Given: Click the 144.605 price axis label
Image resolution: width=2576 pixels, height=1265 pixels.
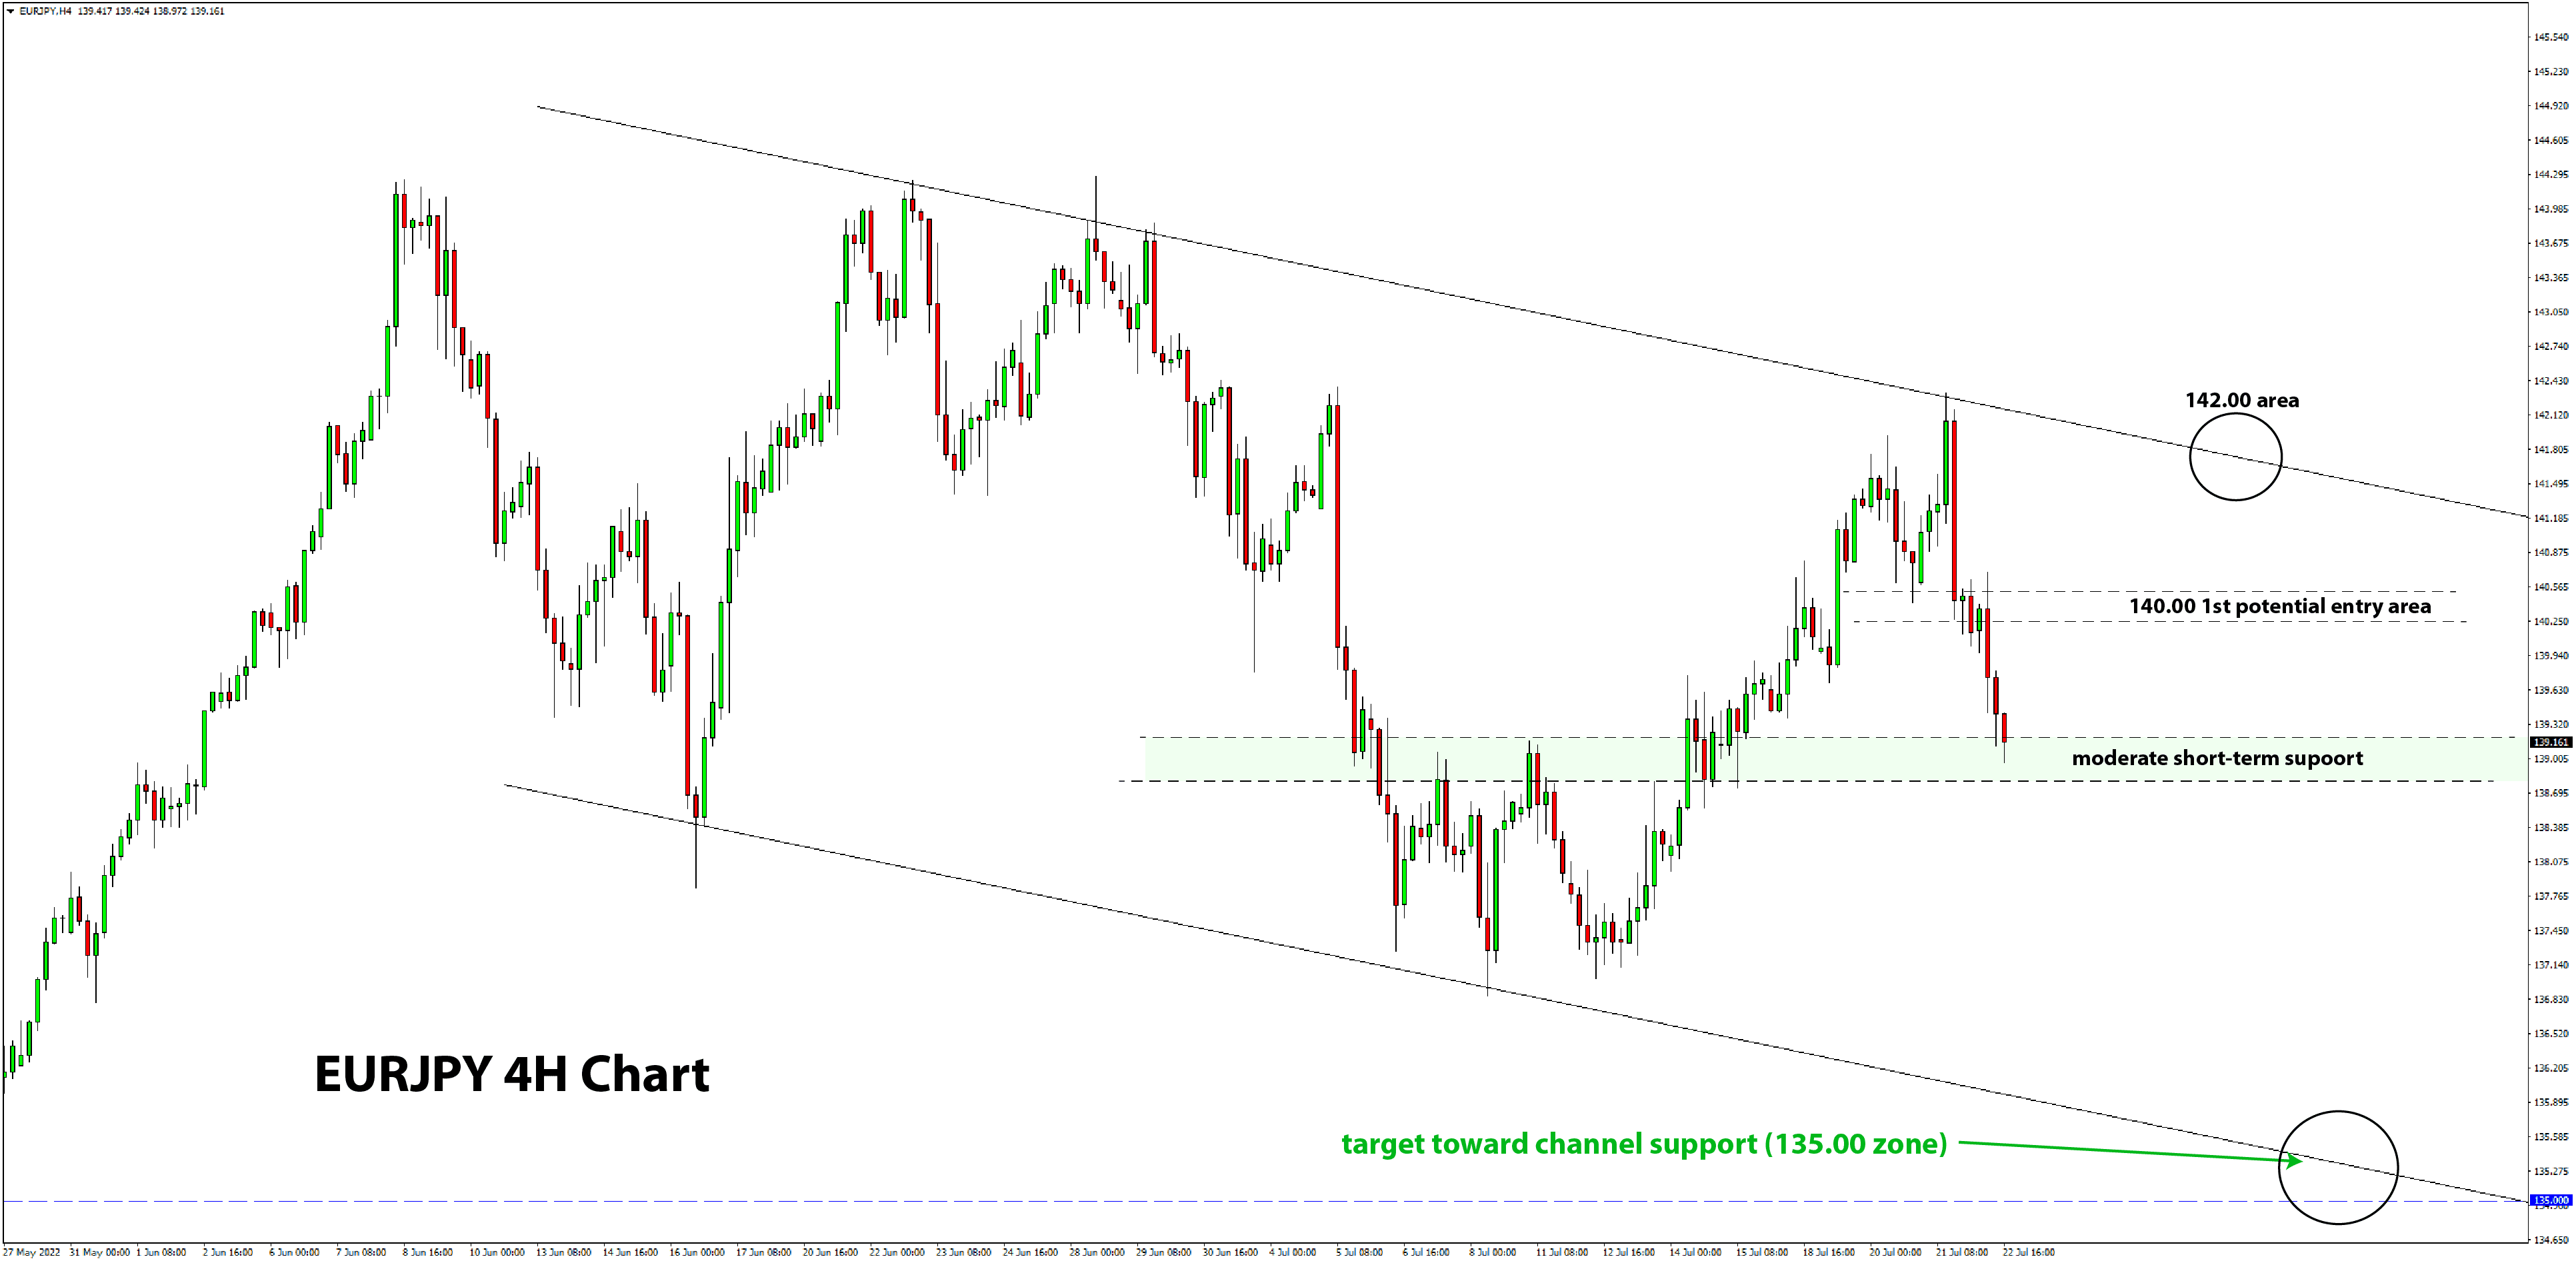Looking at the screenshot, I should coord(2550,140).
